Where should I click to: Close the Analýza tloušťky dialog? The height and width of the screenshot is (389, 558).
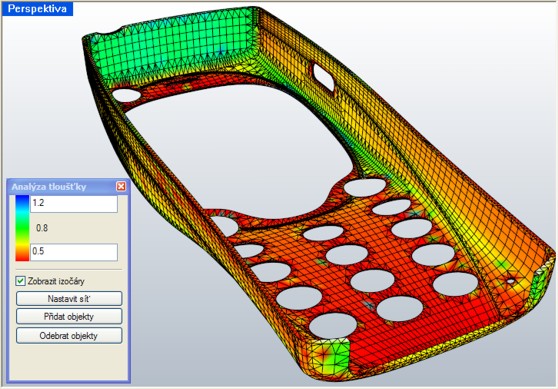pos(121,186)
